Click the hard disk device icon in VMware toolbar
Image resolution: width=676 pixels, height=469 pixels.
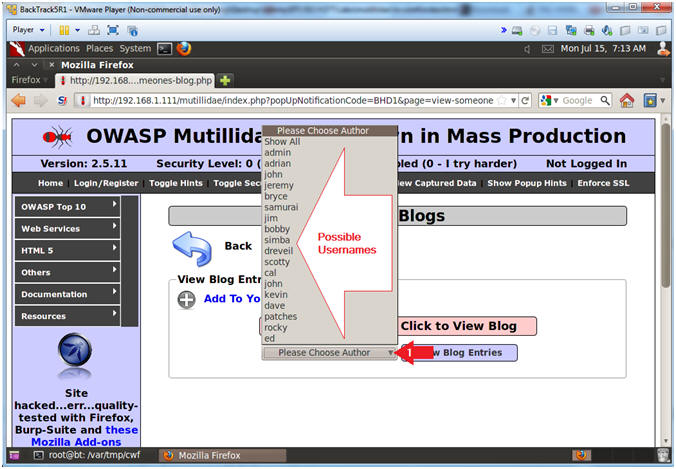[x=516, y=31]
